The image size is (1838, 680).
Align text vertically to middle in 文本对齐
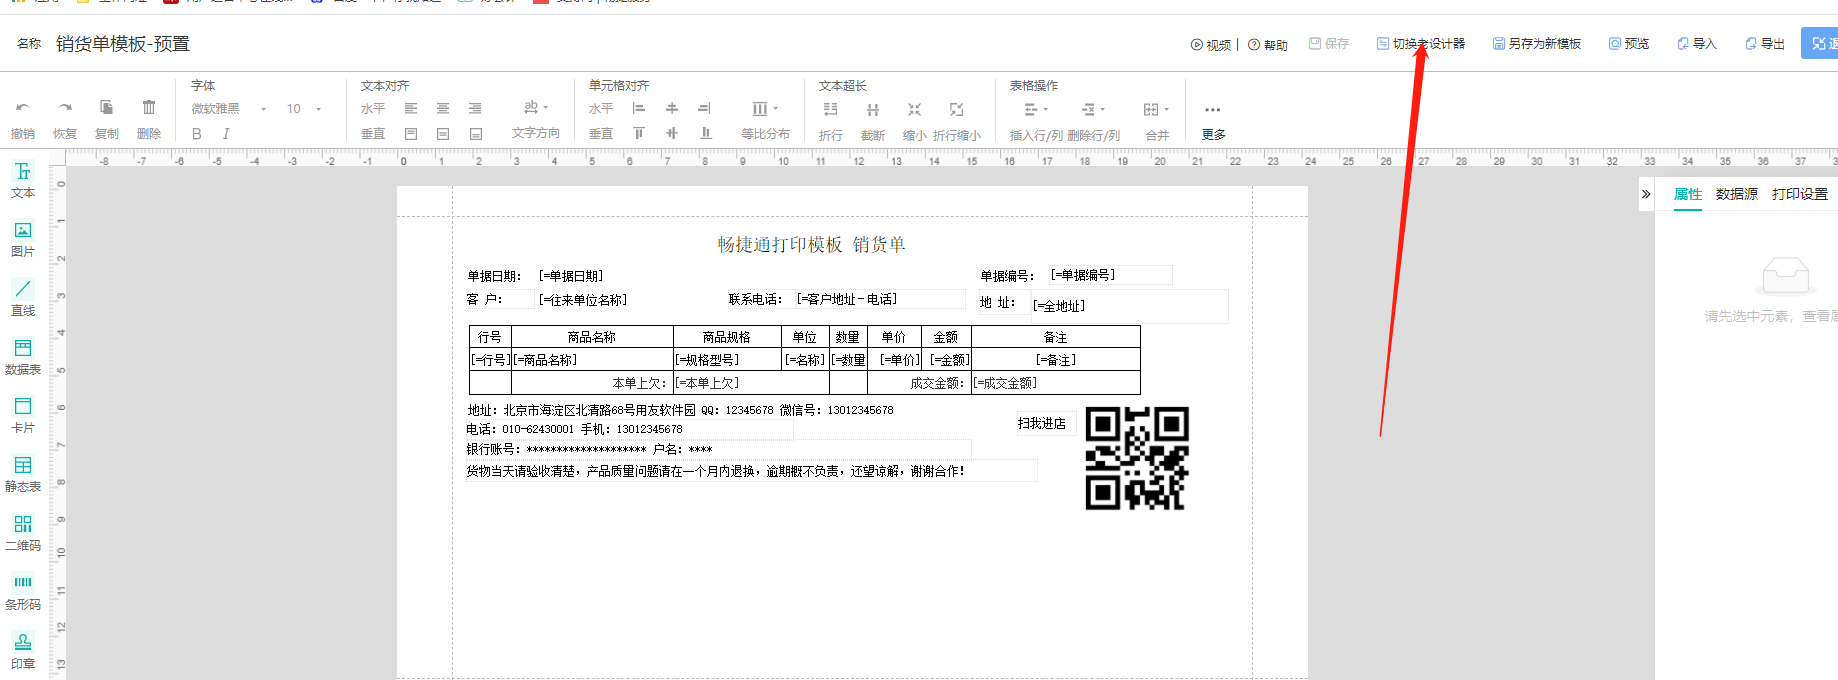pyautogui.click(x=443, y=134)
